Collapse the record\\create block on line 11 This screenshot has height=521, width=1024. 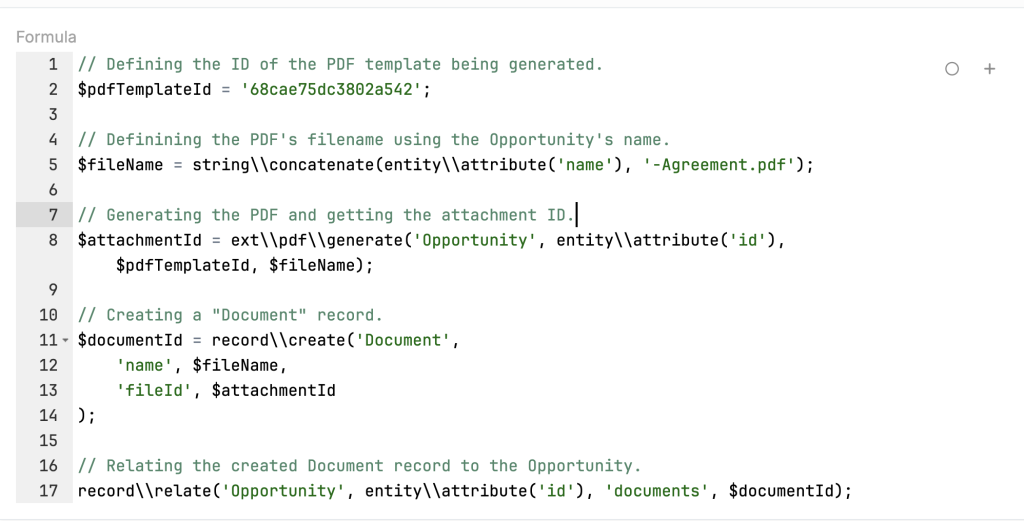coord(66,341)
